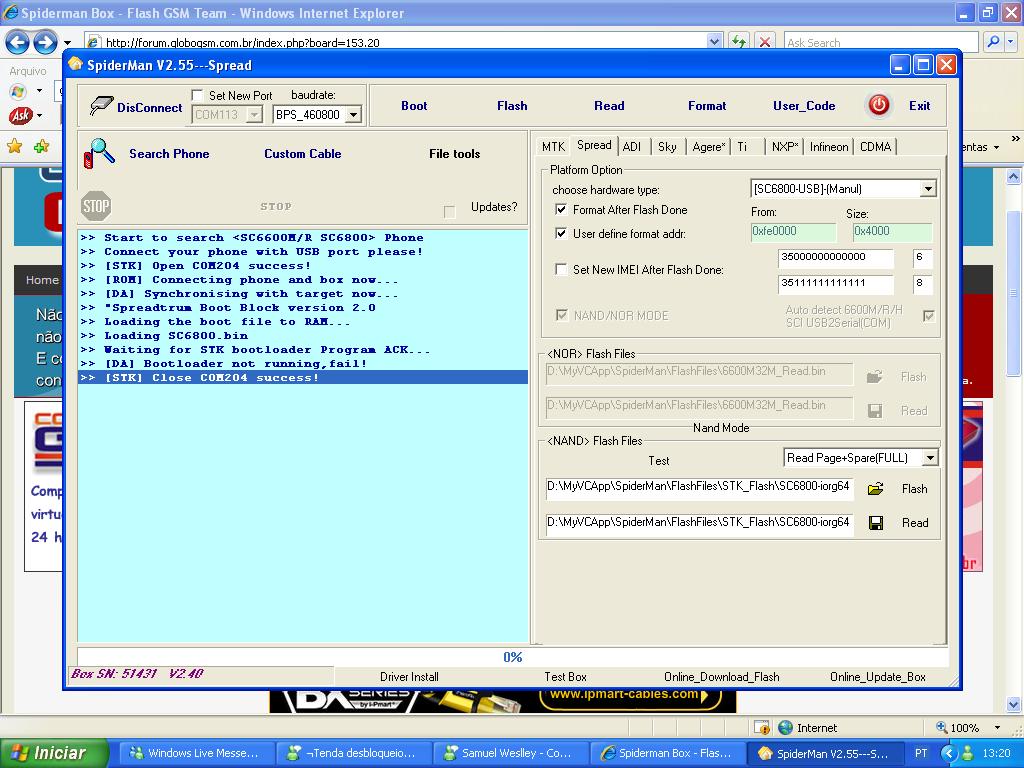Click the top Flash button
This screenshot has height=768, width=1024.
coord(512,106)
